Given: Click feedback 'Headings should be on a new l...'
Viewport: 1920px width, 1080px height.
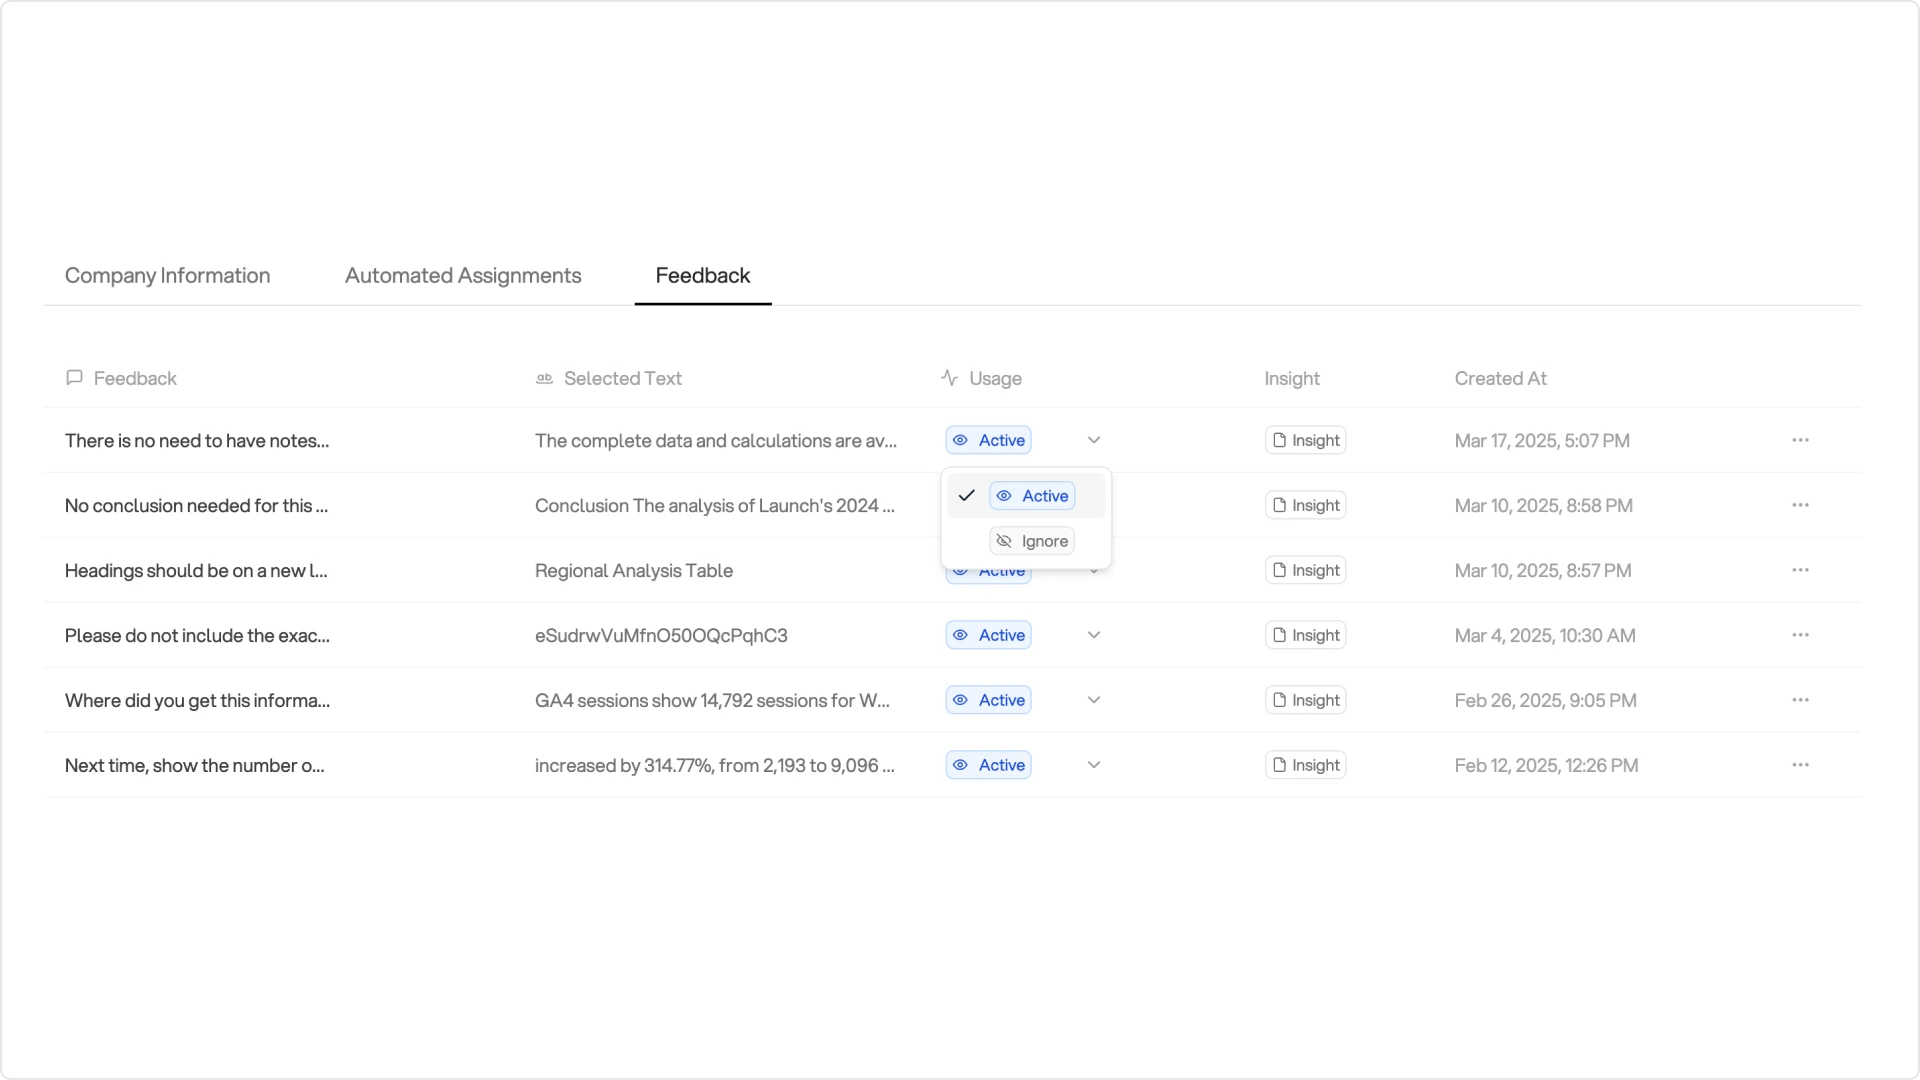Looking at the screenshot, I should point(196,570).
